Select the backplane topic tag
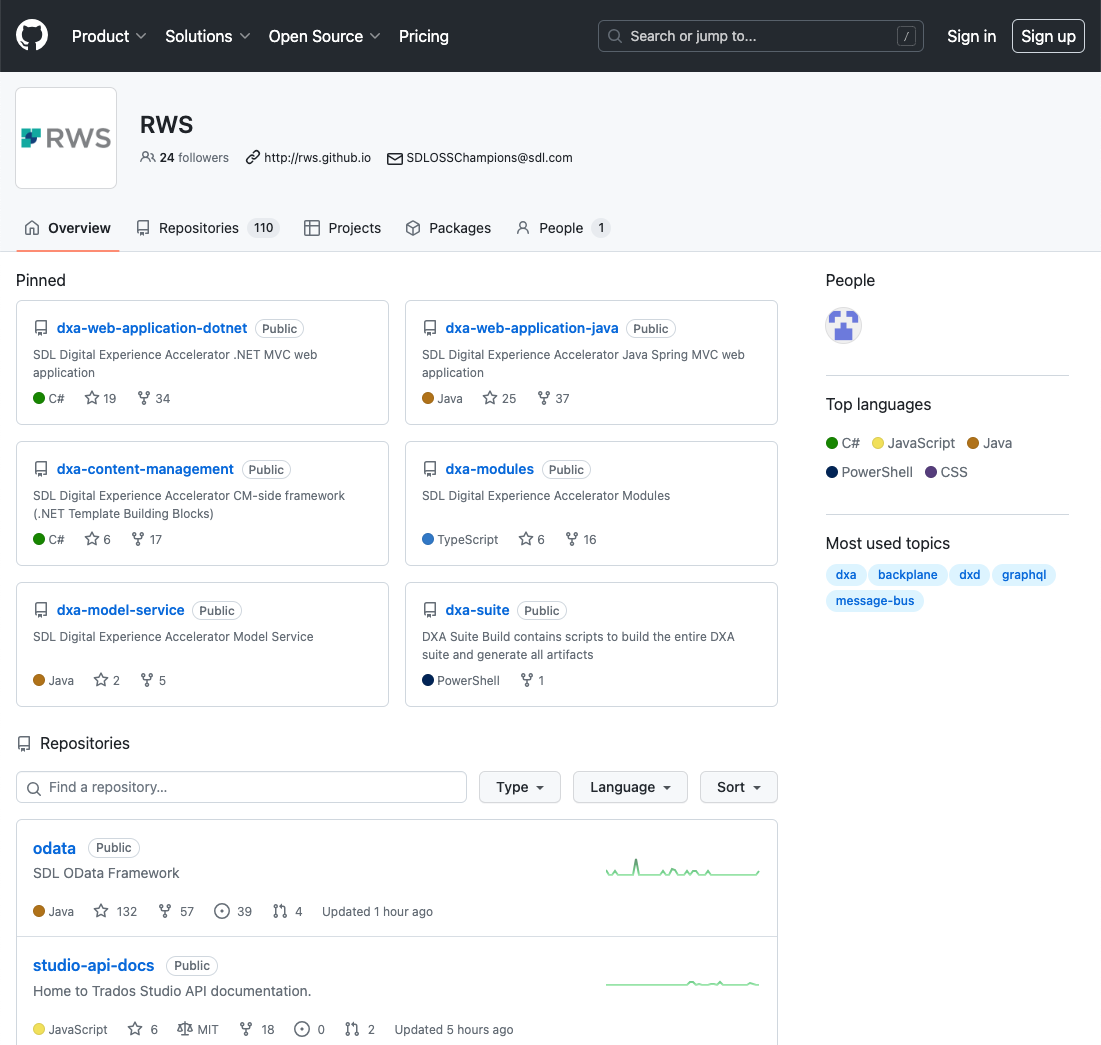Image resolution: width=1101 pixels, height=1045 pixels. click(x=907, y=574)
